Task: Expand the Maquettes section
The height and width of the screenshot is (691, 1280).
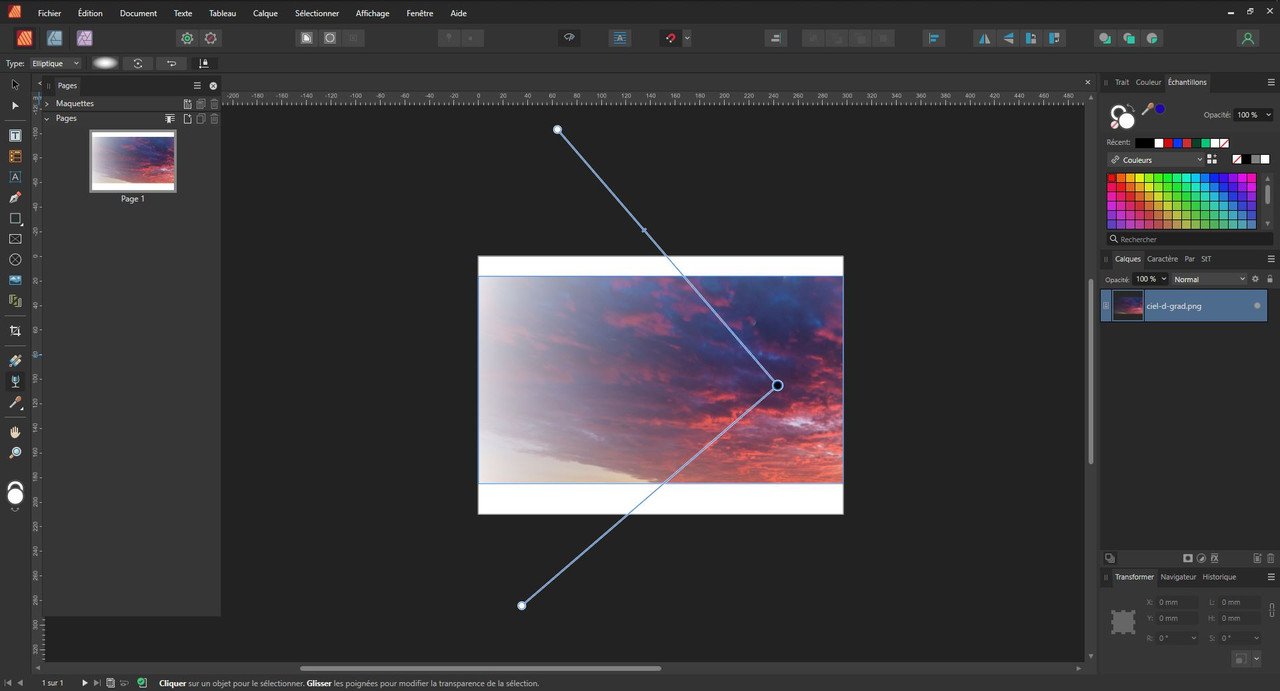Action: click(x=47, y=103)
